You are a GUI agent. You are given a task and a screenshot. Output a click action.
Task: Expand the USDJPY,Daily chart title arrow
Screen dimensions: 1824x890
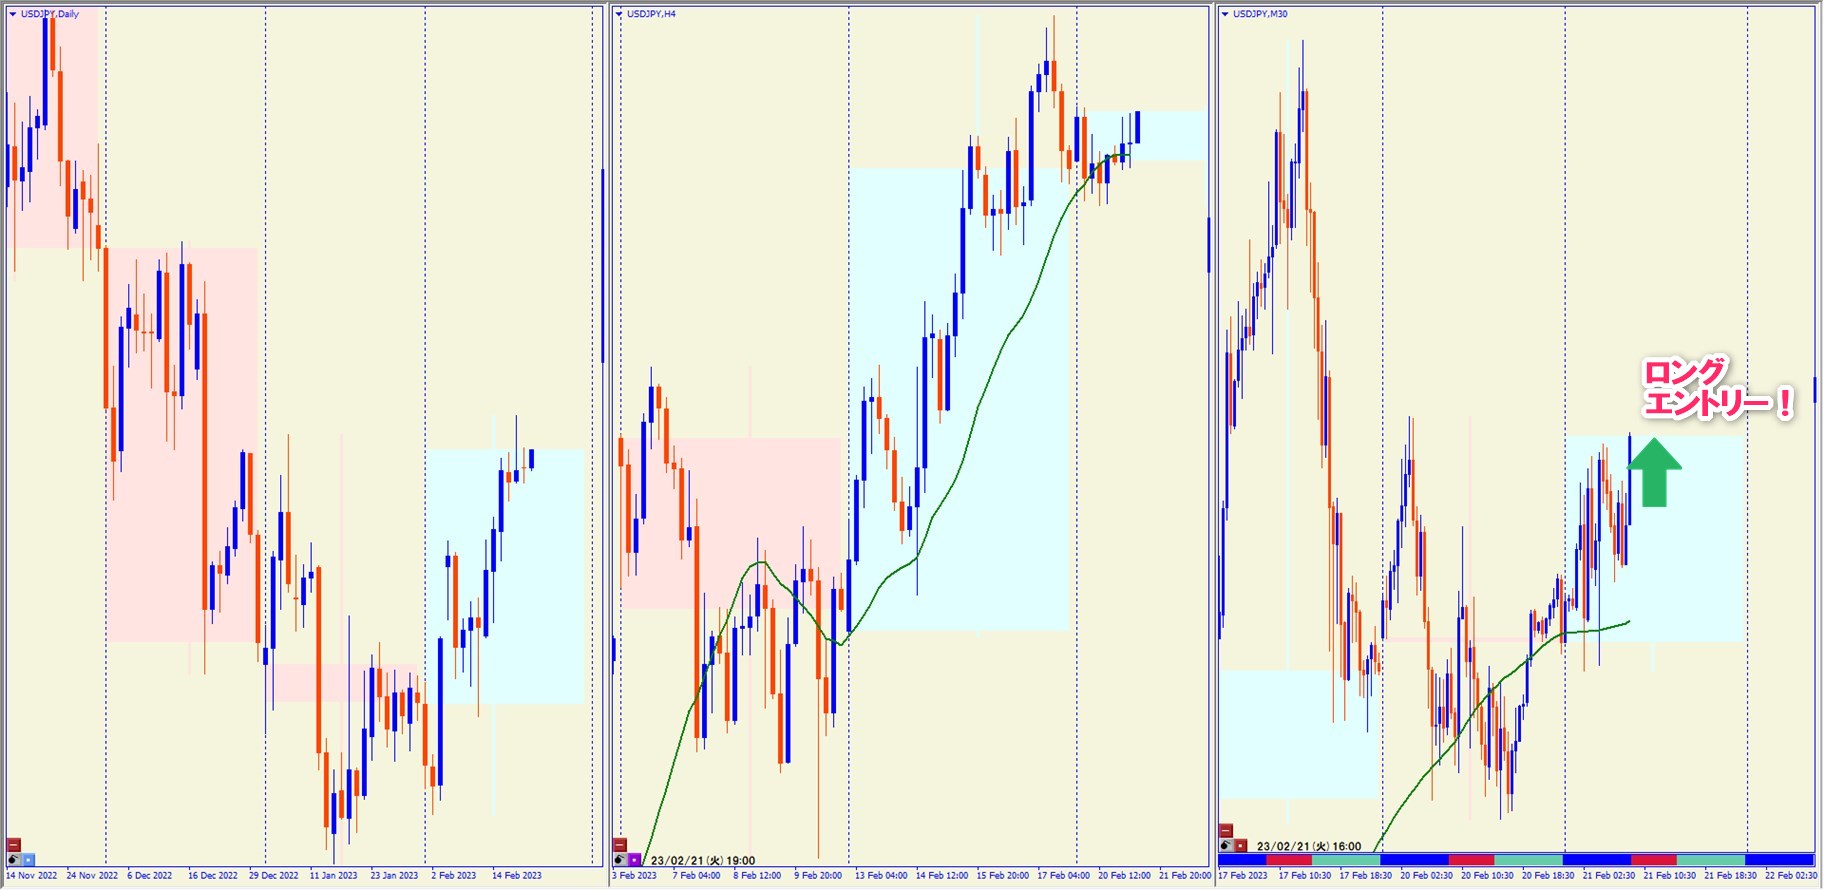click(13, 14)
